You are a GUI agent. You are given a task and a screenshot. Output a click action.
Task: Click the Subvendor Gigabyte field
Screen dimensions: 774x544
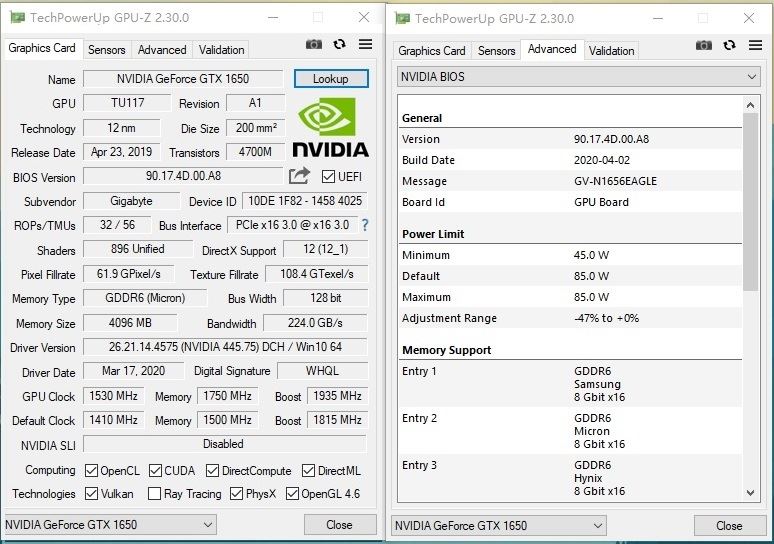point(131,201)
